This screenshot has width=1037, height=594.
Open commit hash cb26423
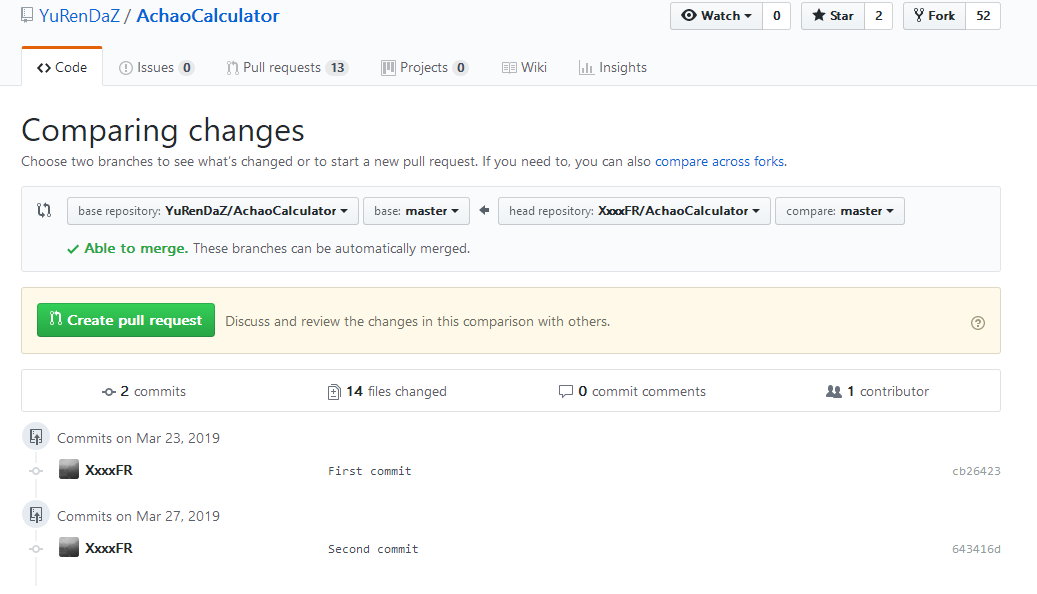[976, 471]
